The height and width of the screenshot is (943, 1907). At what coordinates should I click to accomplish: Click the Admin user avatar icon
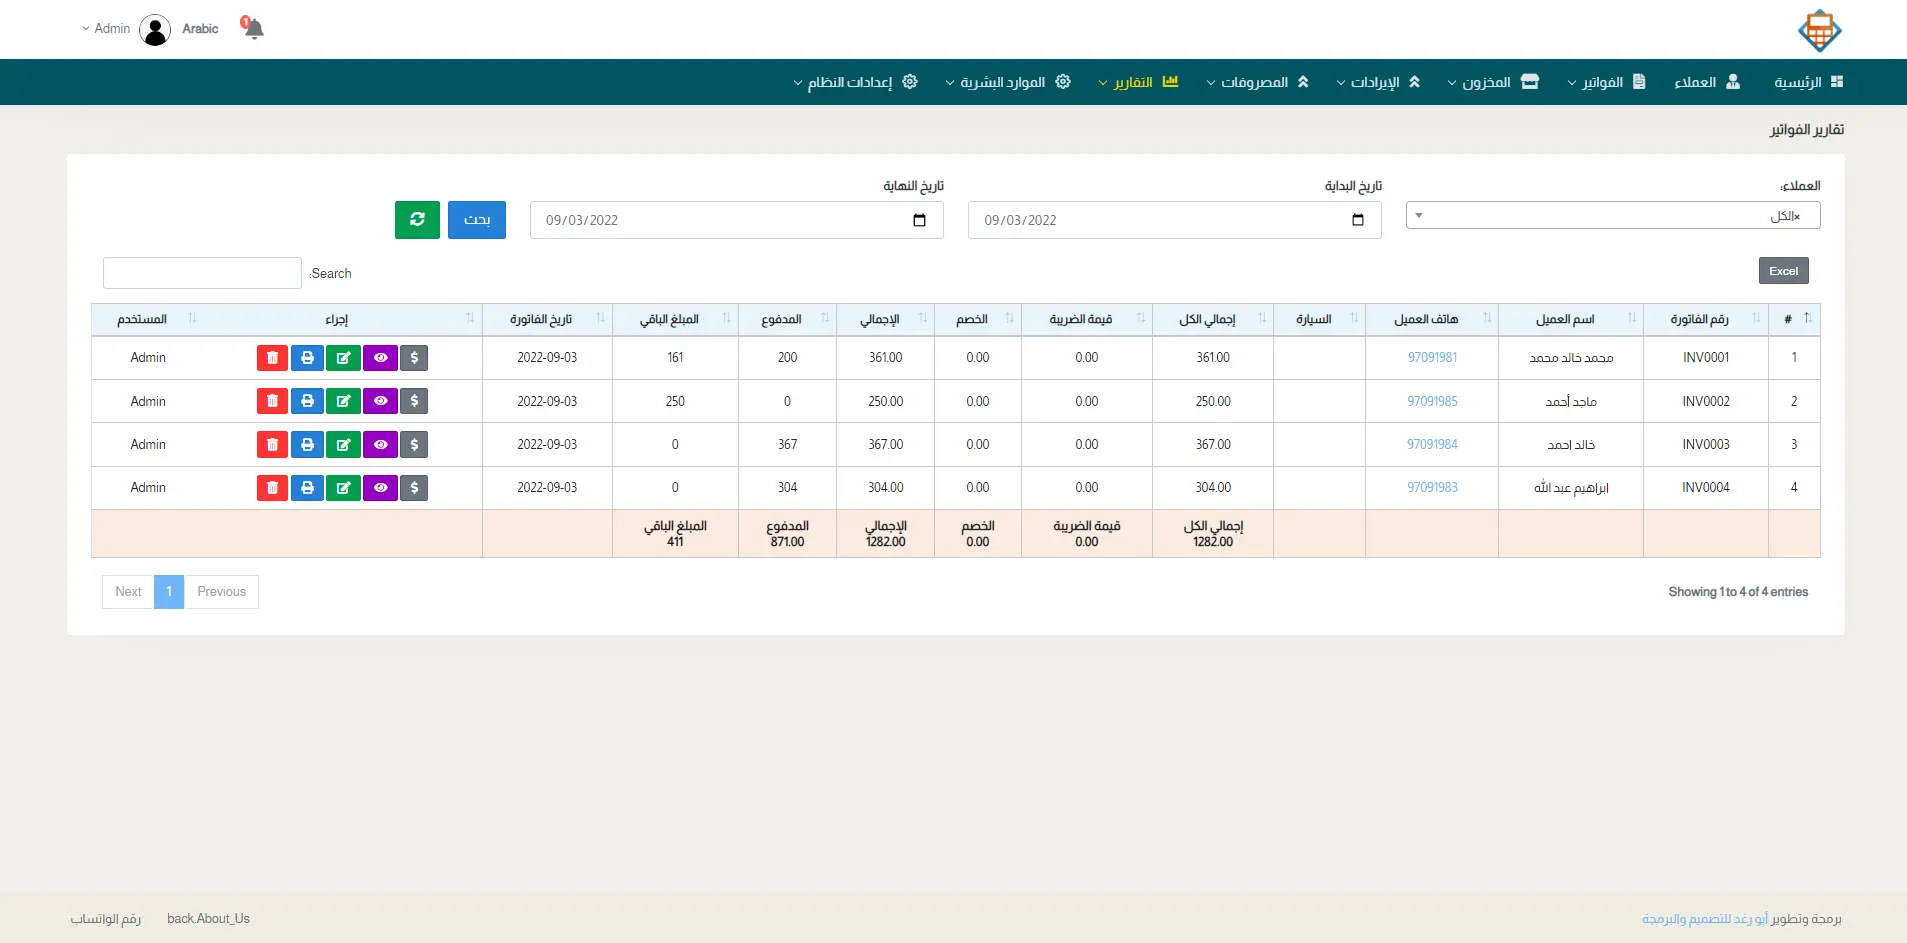pos(155,30)
